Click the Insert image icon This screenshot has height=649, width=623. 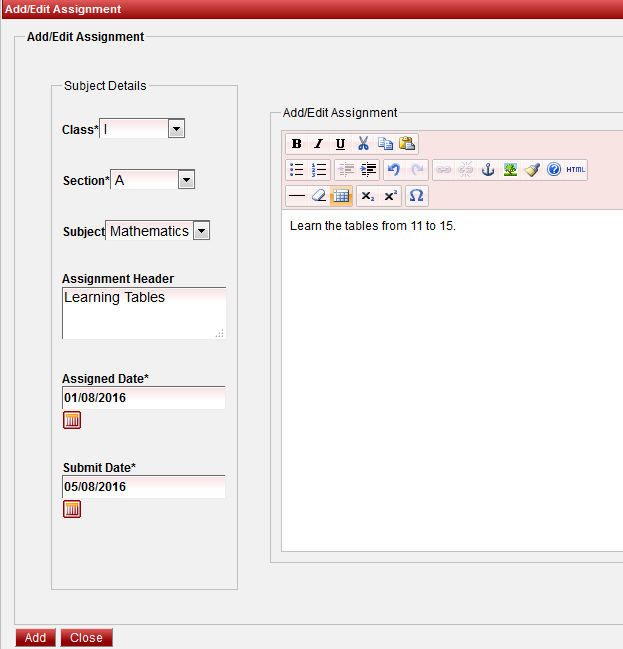coord(510,170)
